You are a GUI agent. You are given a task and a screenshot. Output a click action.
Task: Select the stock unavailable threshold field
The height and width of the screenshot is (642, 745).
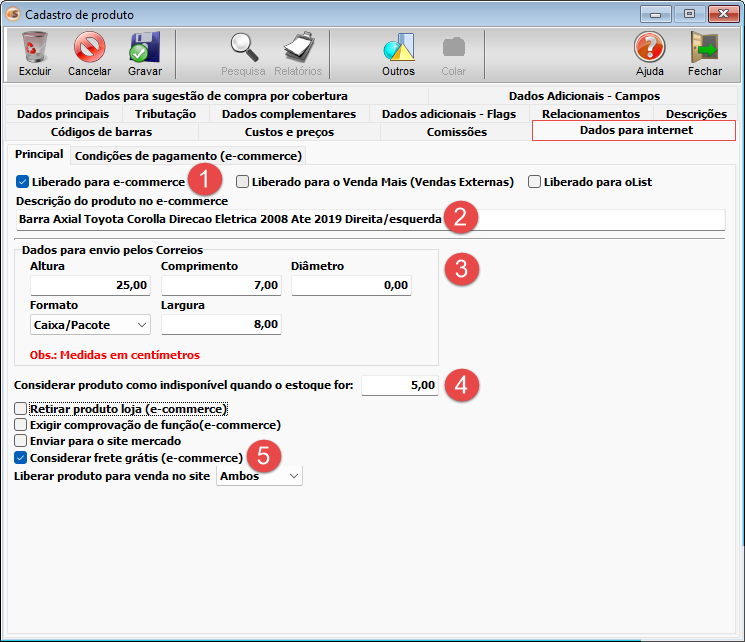coord(399,385)
